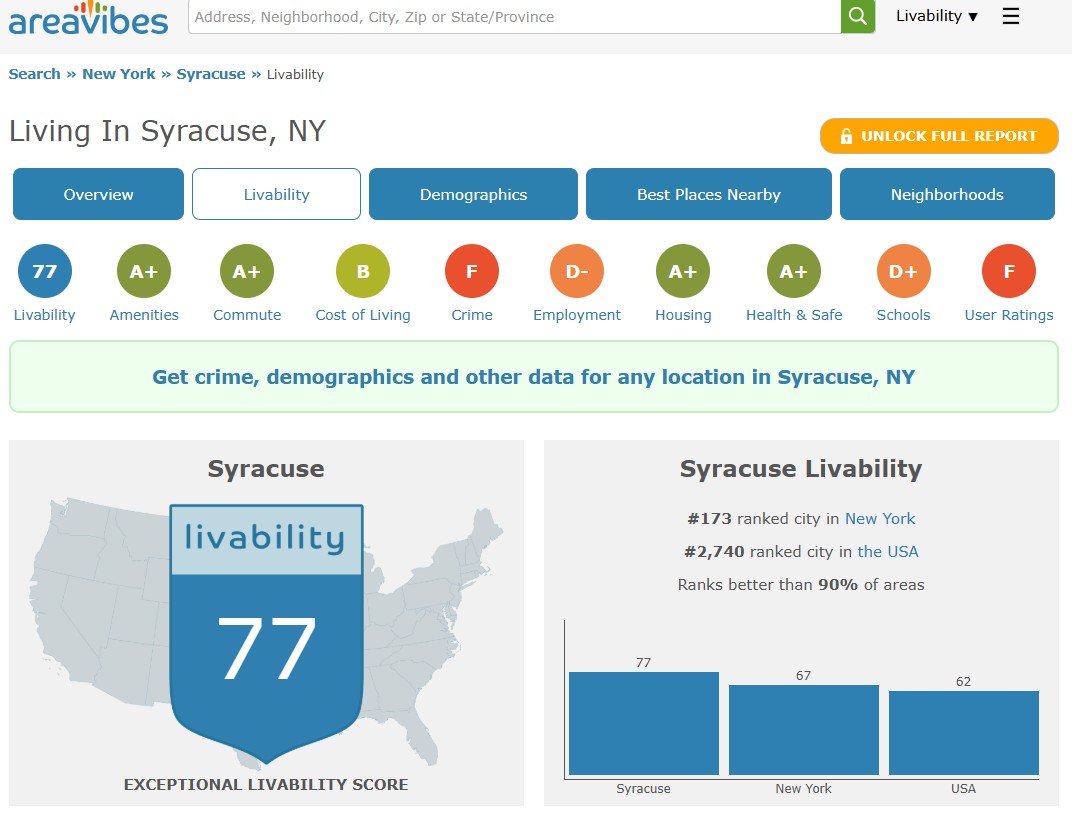Image resolution: width=1072 pixels, height=818 pixels.
Task: Click the green search magnifier button
Action: tap(857, 16)
